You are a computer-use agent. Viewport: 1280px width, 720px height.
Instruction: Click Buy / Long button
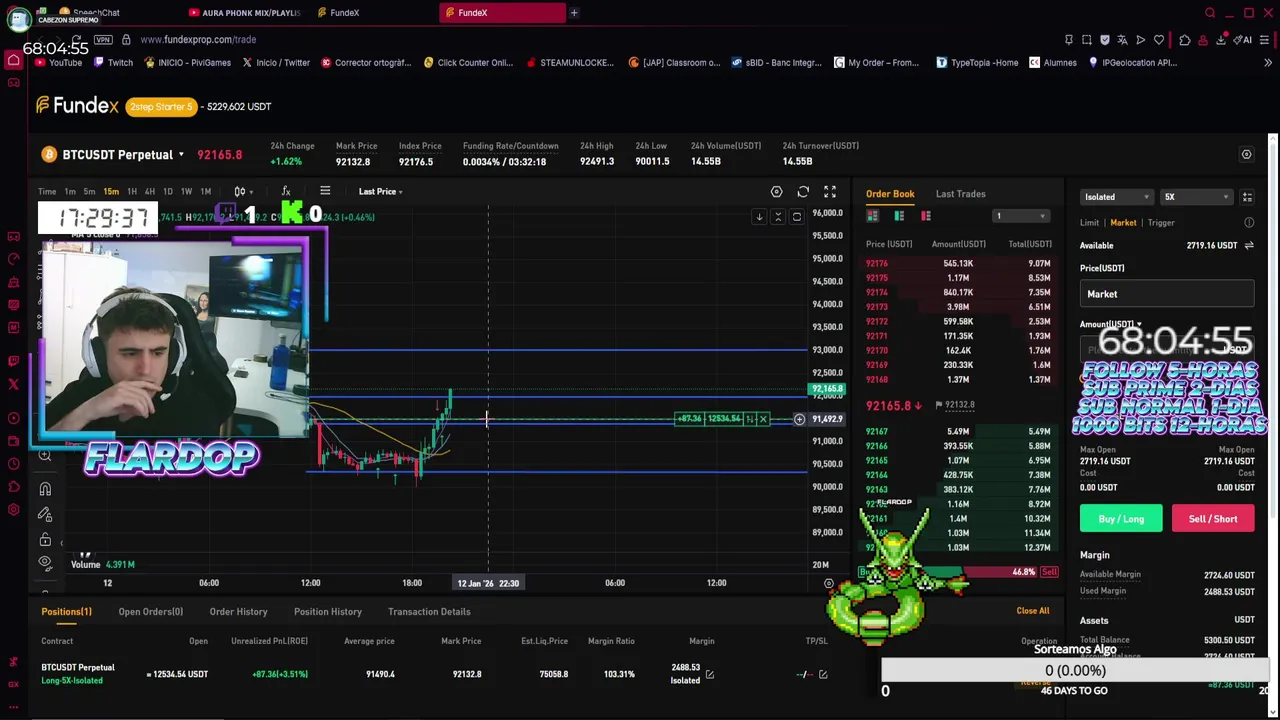pyautogui.click(x=1121, y=519)
